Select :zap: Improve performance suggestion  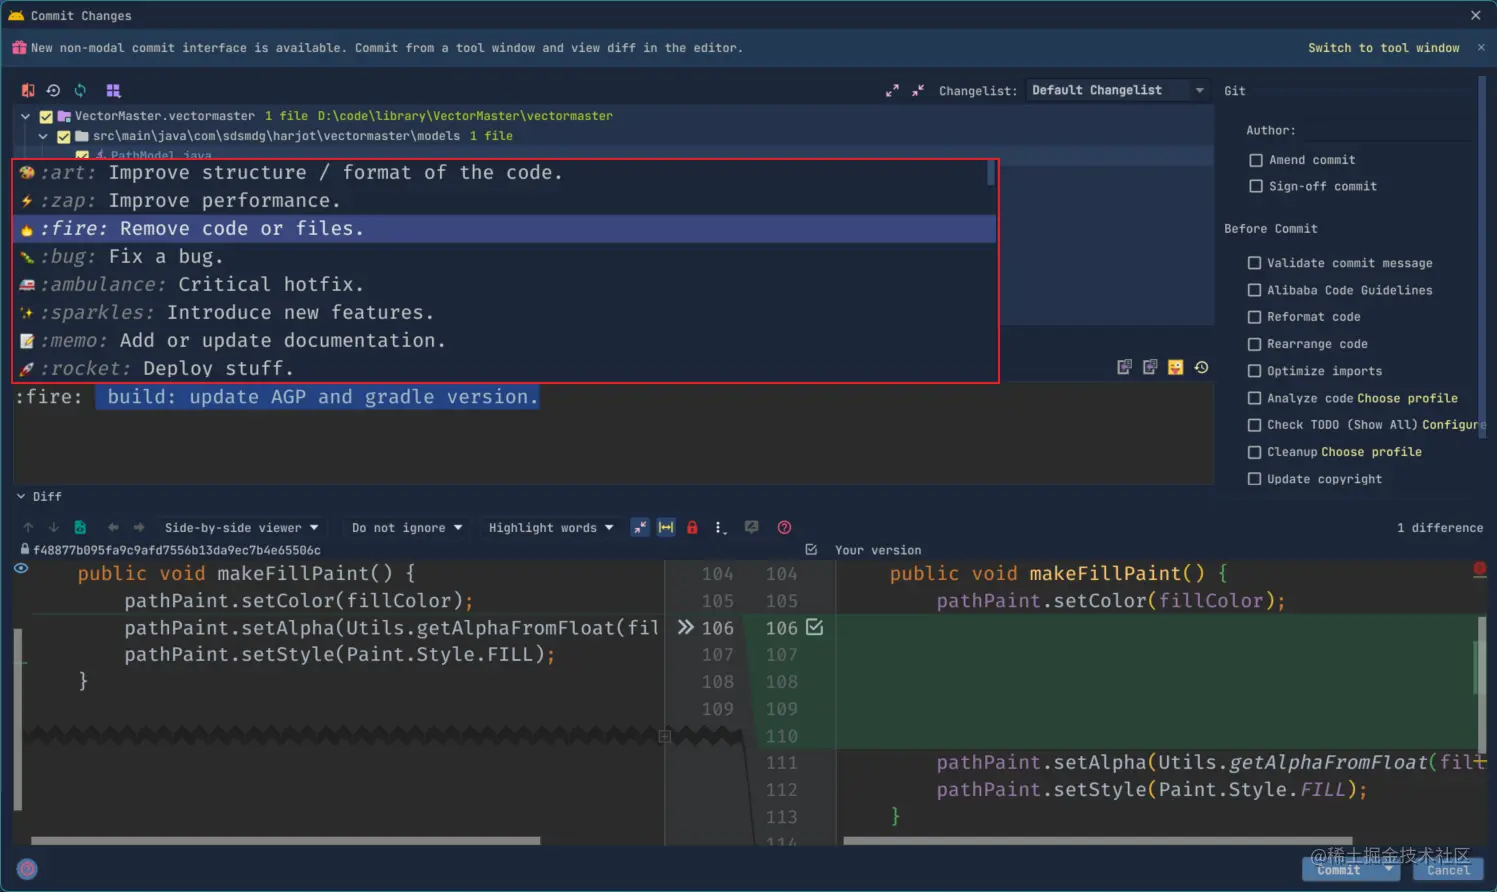point(504,201)
